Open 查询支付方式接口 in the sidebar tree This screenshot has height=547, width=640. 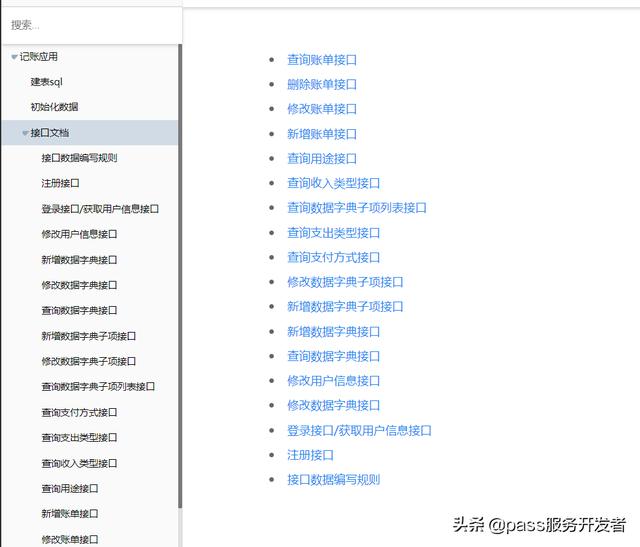click(79, 413)
